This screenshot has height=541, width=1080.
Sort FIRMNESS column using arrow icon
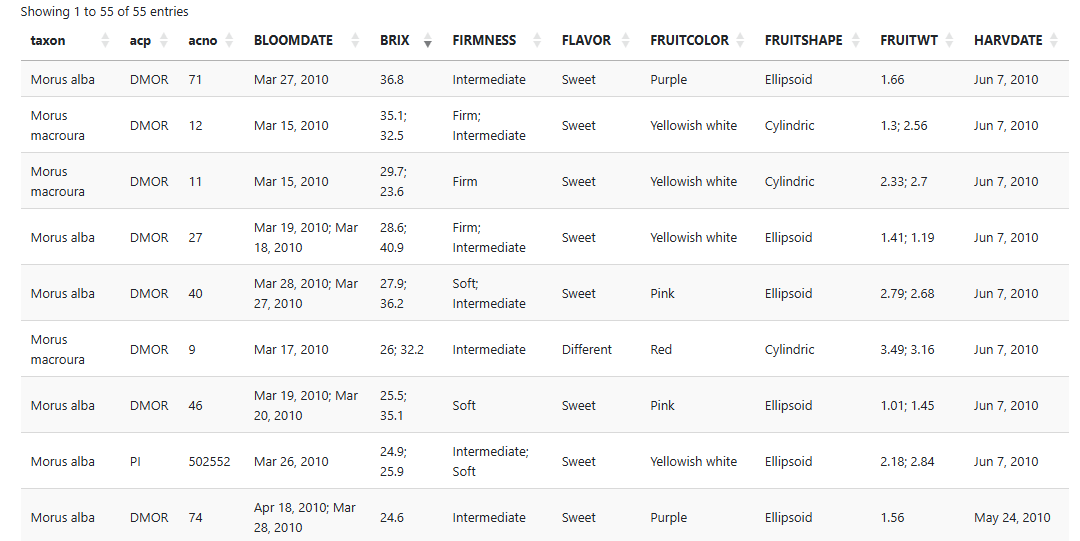point(537,41)
